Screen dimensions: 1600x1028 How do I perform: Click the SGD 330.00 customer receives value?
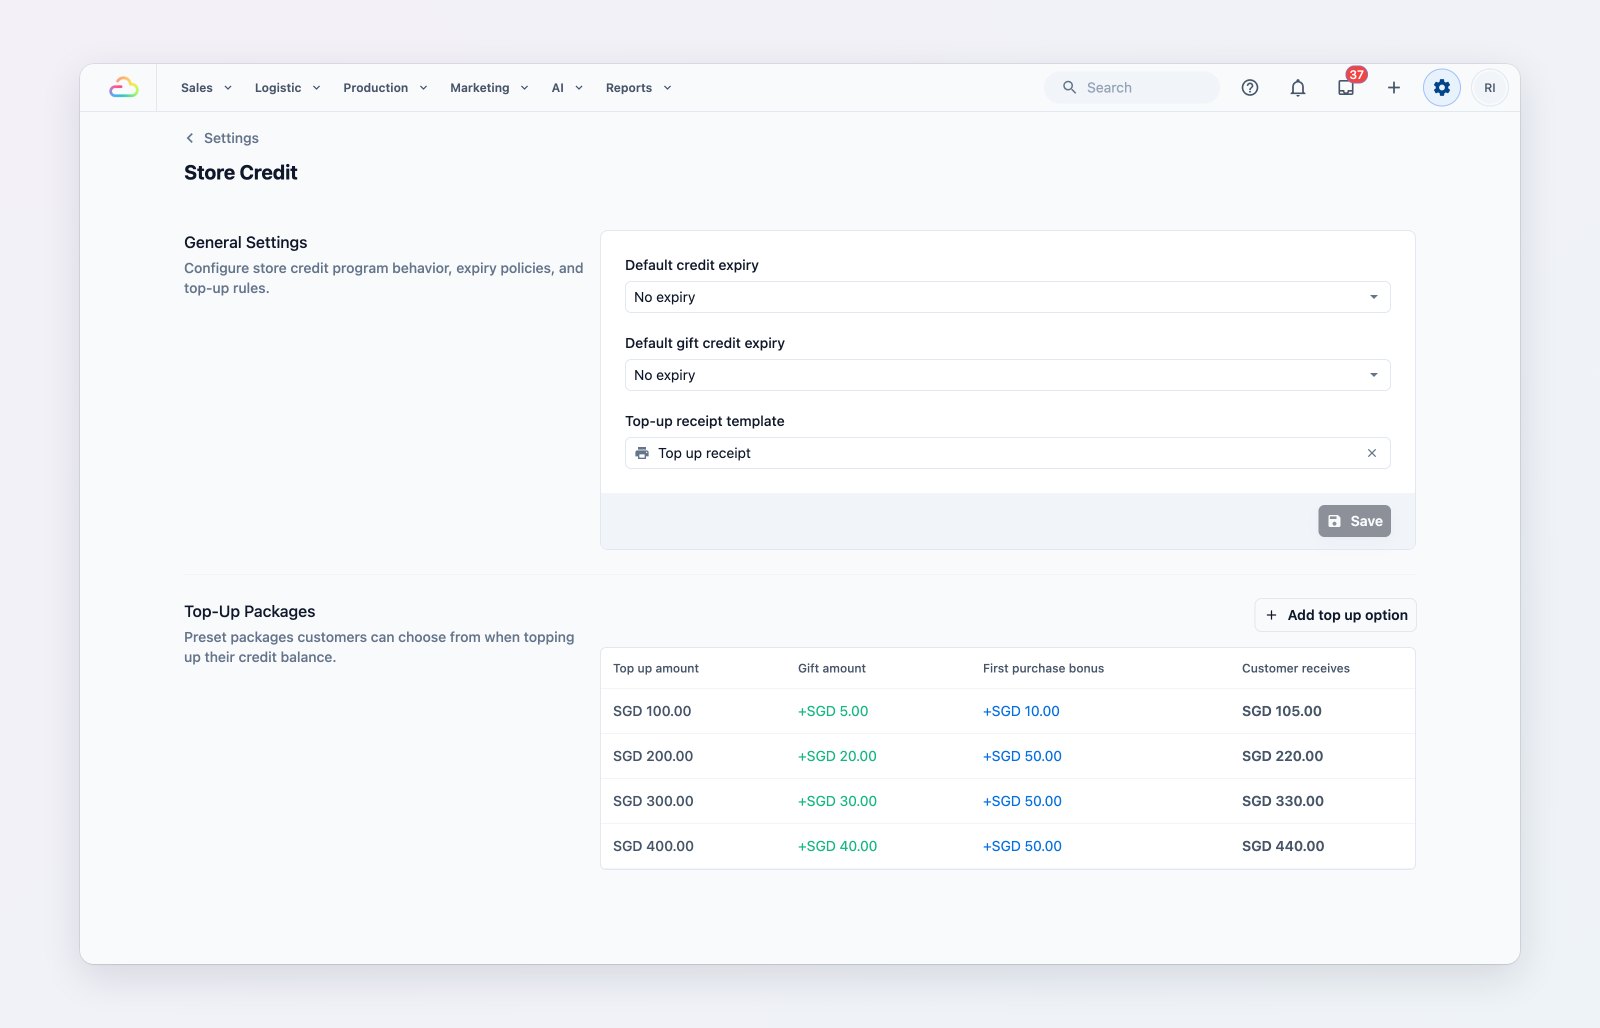(x=1283, y=801)
